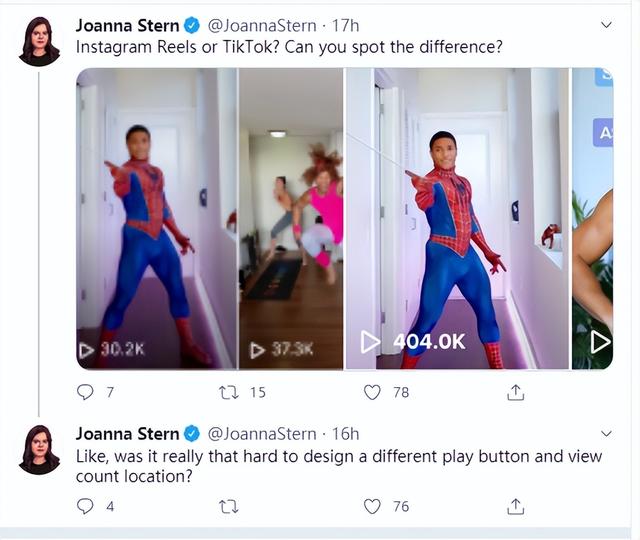Play the Spider-Man video with 404.0K views
Viewport: 640px width, 540px height.
[457, 218]
